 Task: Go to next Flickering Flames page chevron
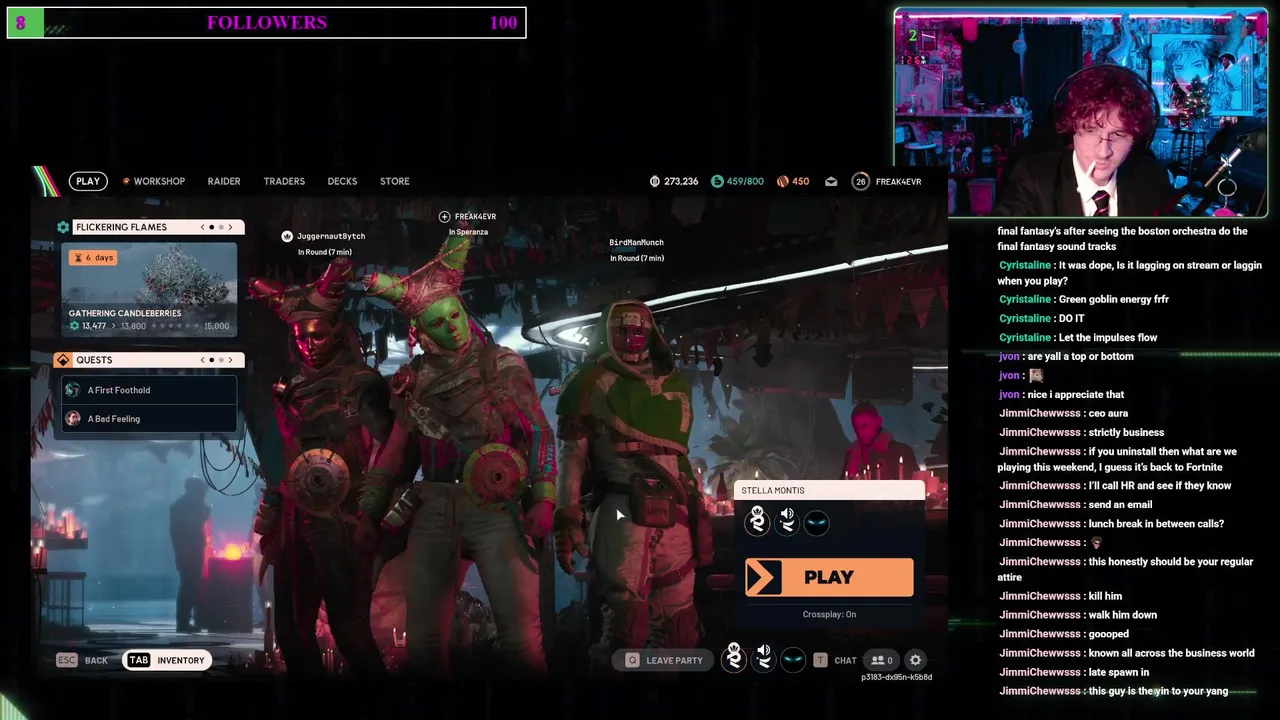tap(230, 227)
